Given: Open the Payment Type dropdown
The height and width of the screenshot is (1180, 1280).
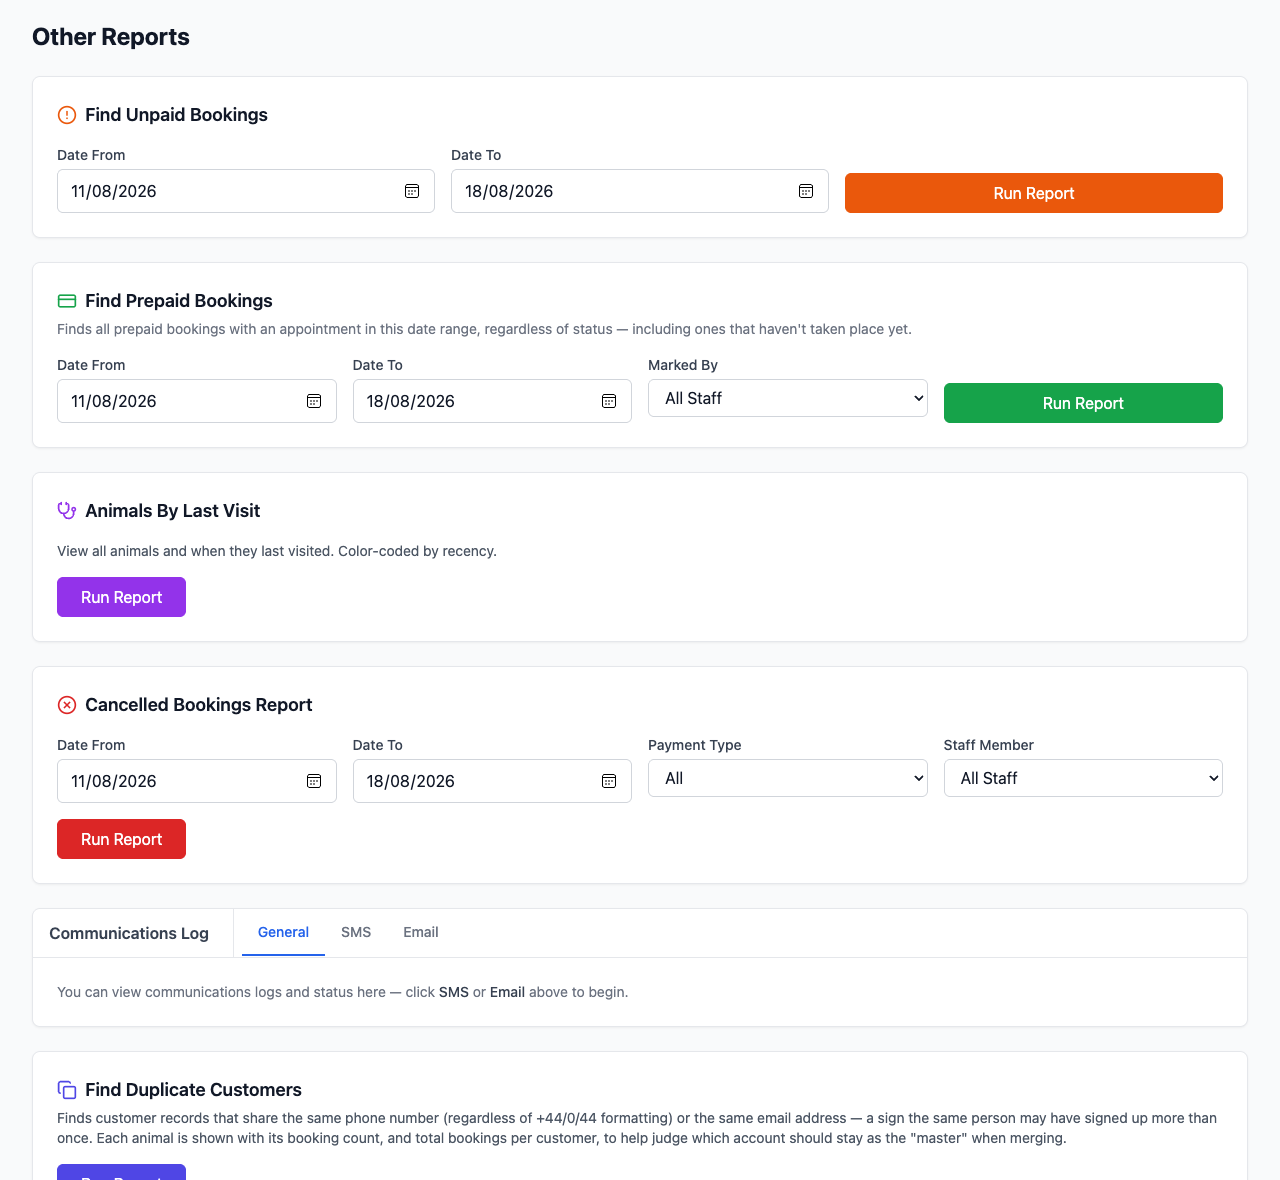Looking at the screenshot, I should point(788,778).
